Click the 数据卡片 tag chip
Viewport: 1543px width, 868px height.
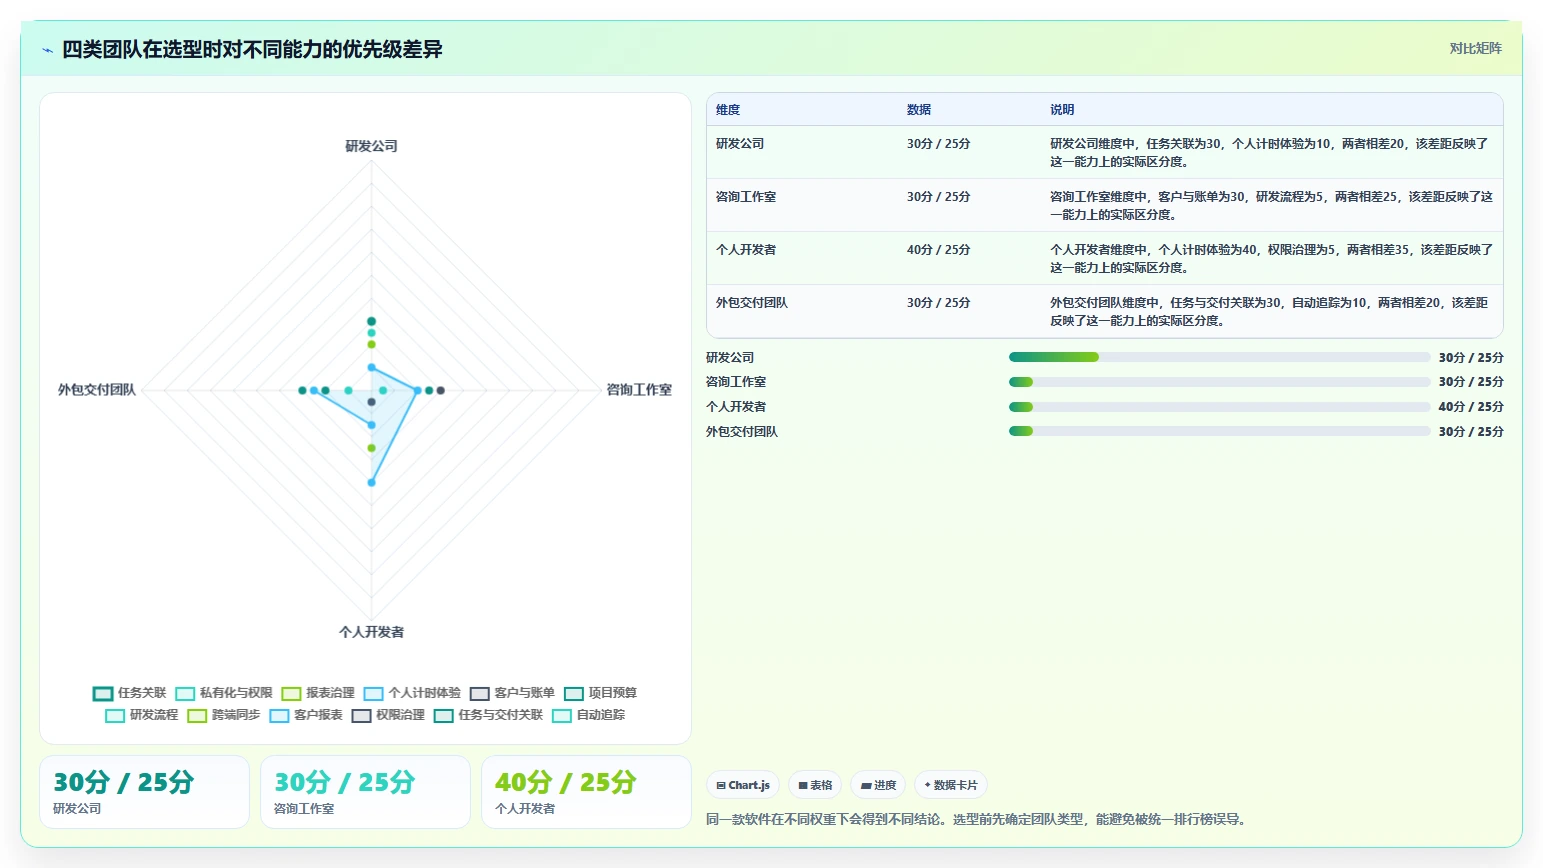pos(951,785)
